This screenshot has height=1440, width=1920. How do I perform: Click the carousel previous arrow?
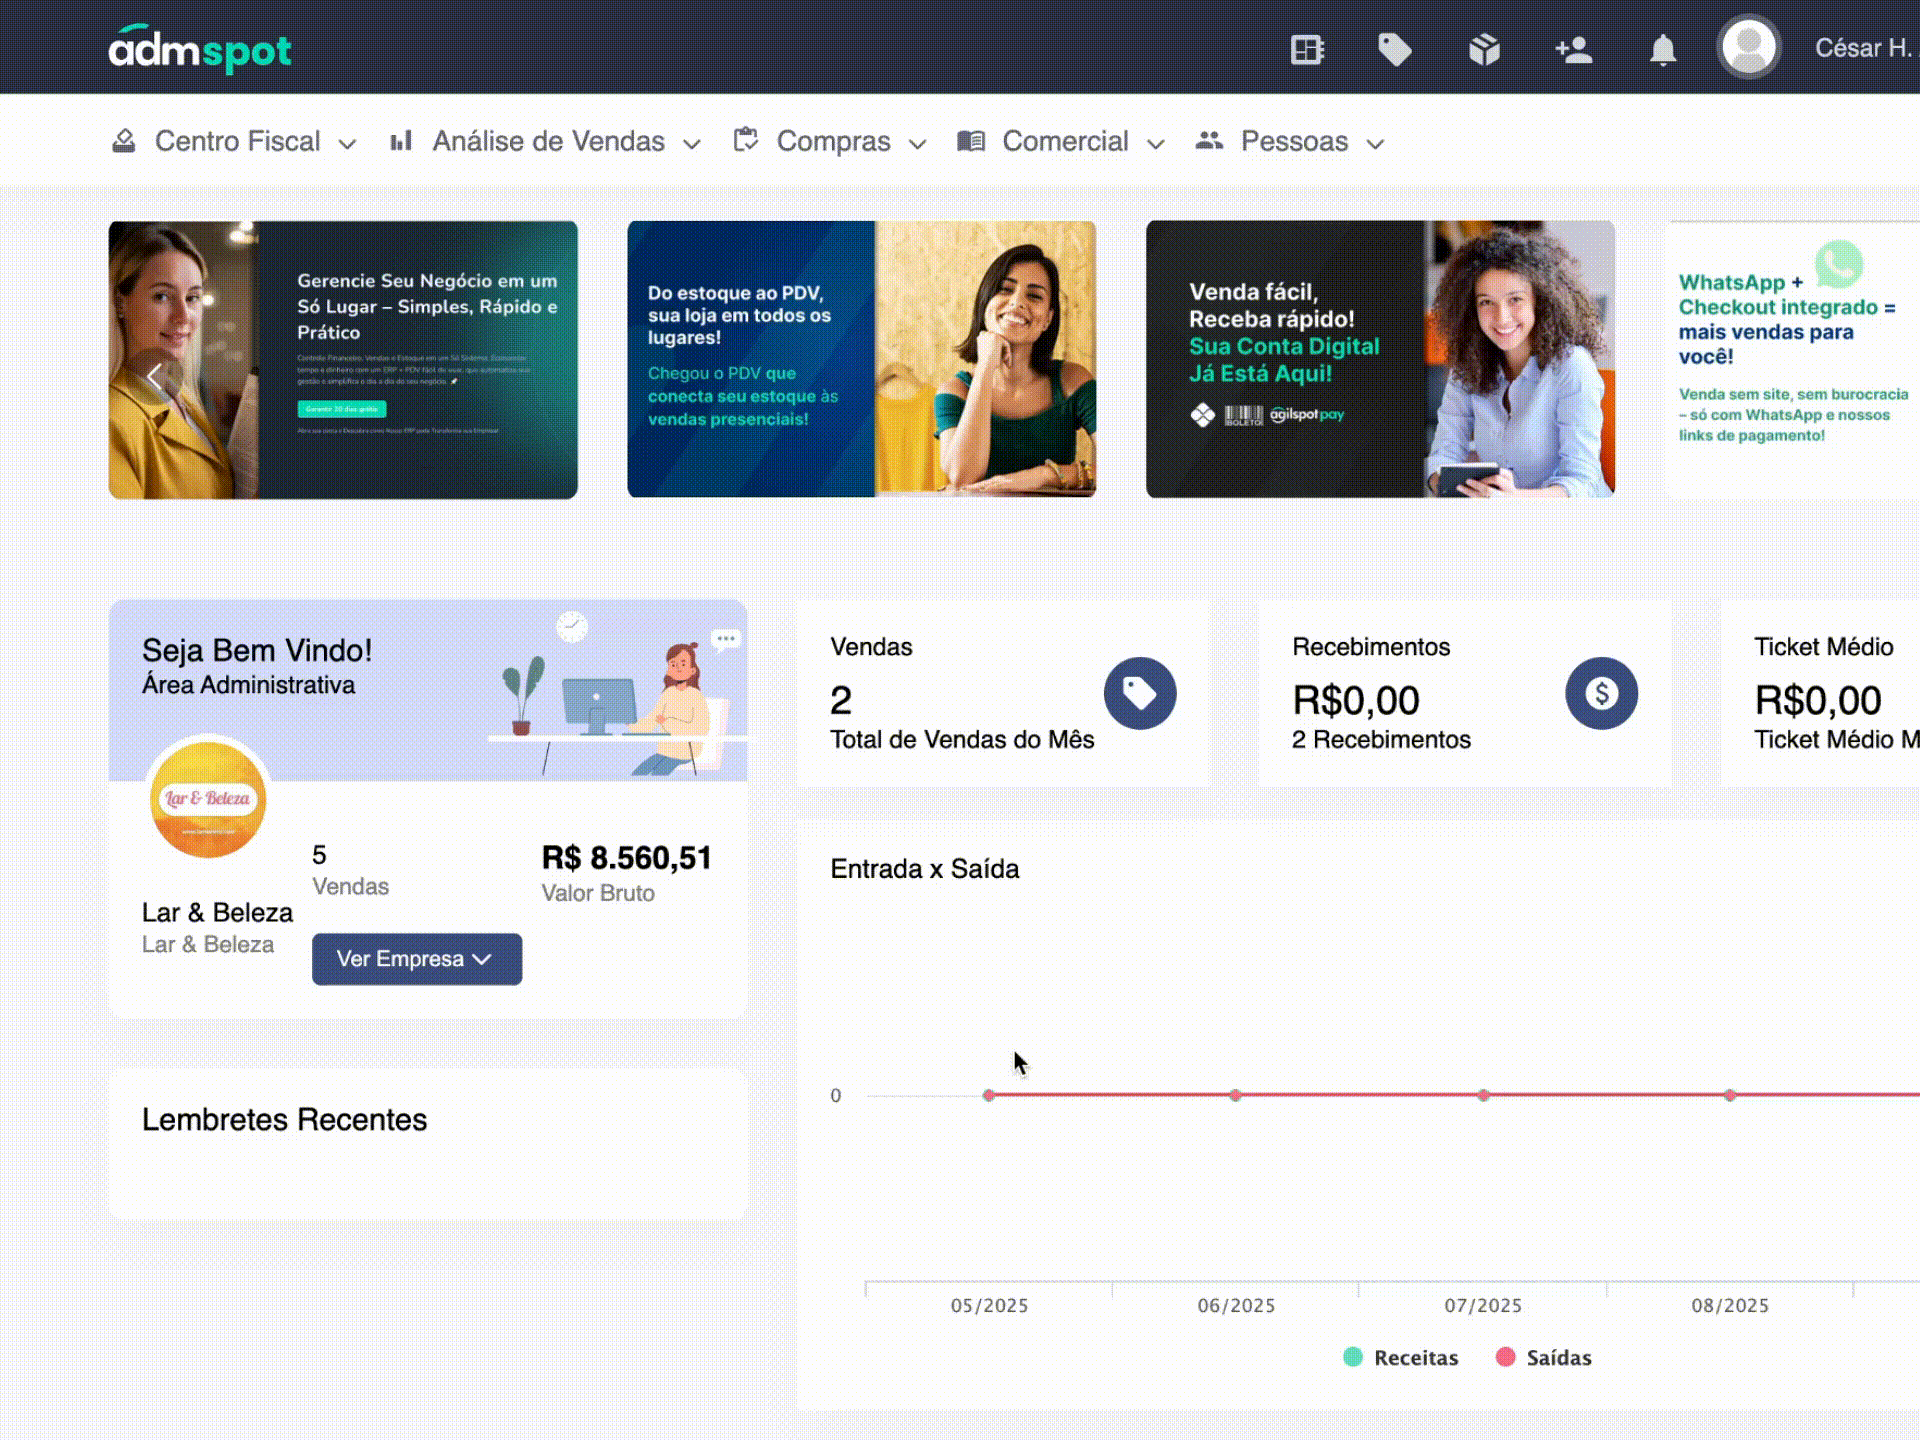[x=155, y=374]
